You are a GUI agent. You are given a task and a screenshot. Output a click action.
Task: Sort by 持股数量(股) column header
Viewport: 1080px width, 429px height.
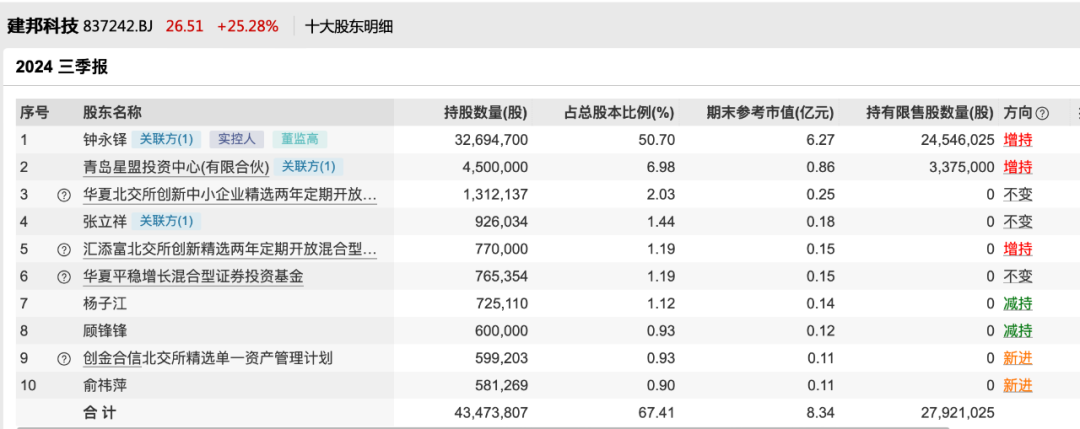[x=485, y=113]
